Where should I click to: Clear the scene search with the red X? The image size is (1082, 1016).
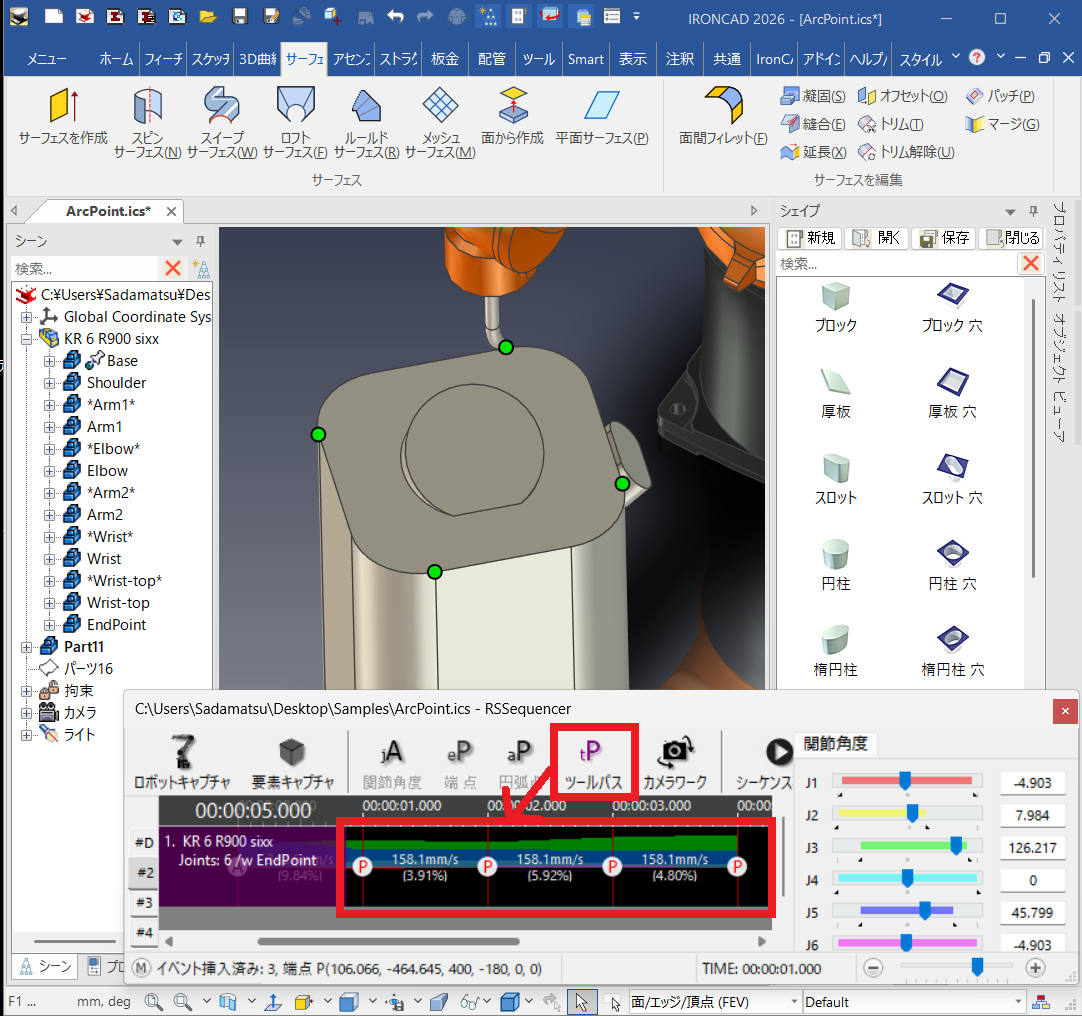pyautogui.click(x=173, y=268)
